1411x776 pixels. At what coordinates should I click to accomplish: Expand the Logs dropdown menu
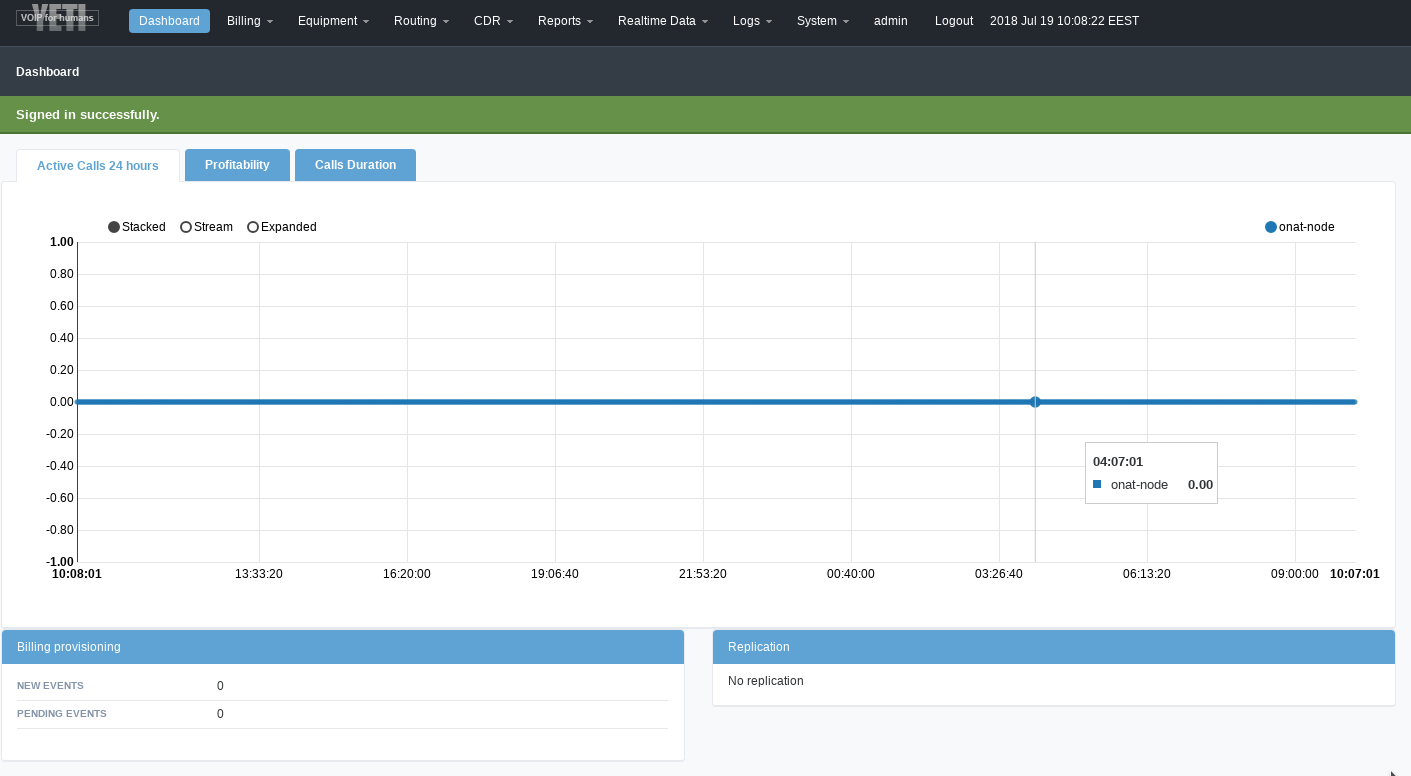(x=752, y=21)
